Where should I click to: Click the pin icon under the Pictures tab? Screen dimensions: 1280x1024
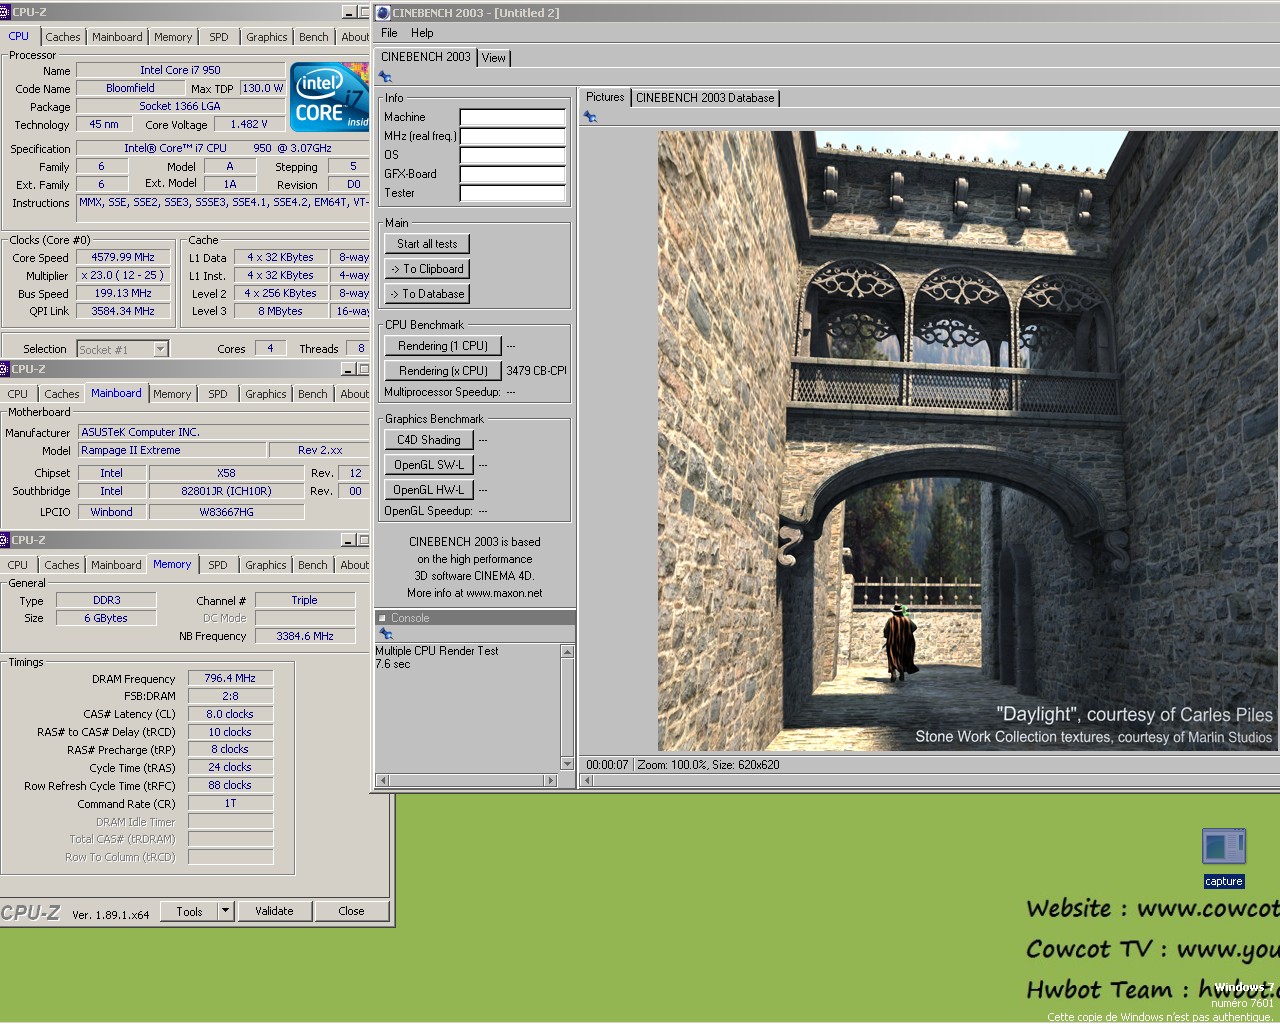[x=590, y=117]
